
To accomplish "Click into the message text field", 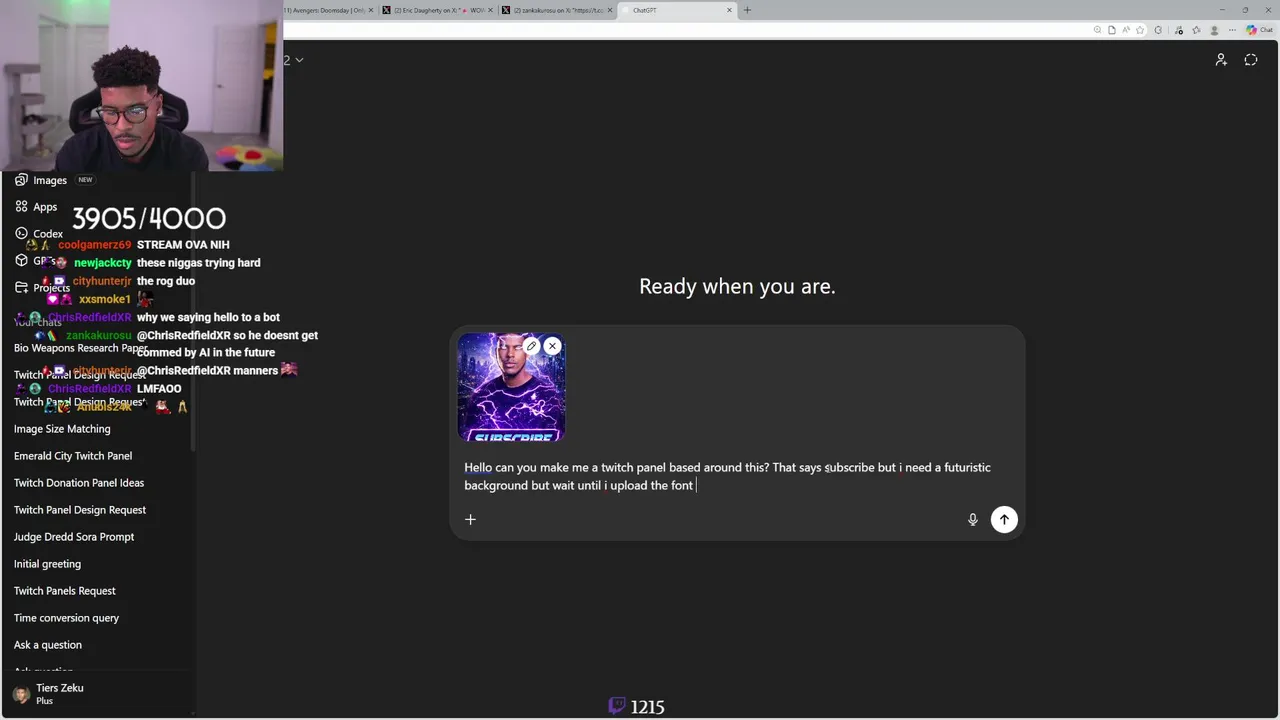I will coord(737,476).
